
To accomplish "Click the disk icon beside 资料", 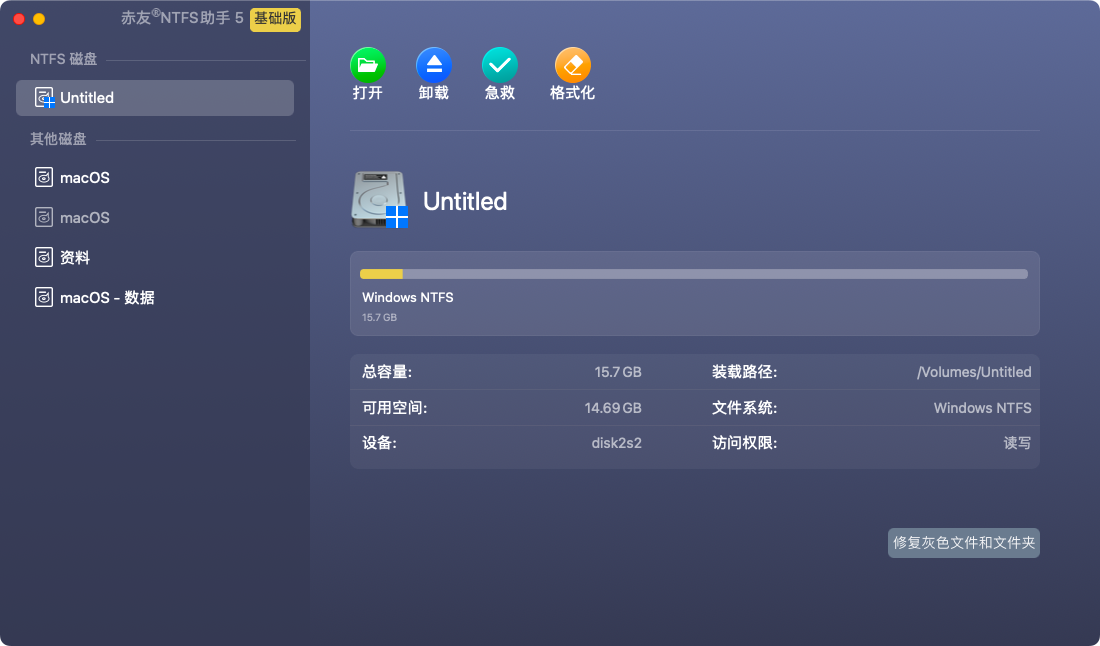I will coord(43,257).
